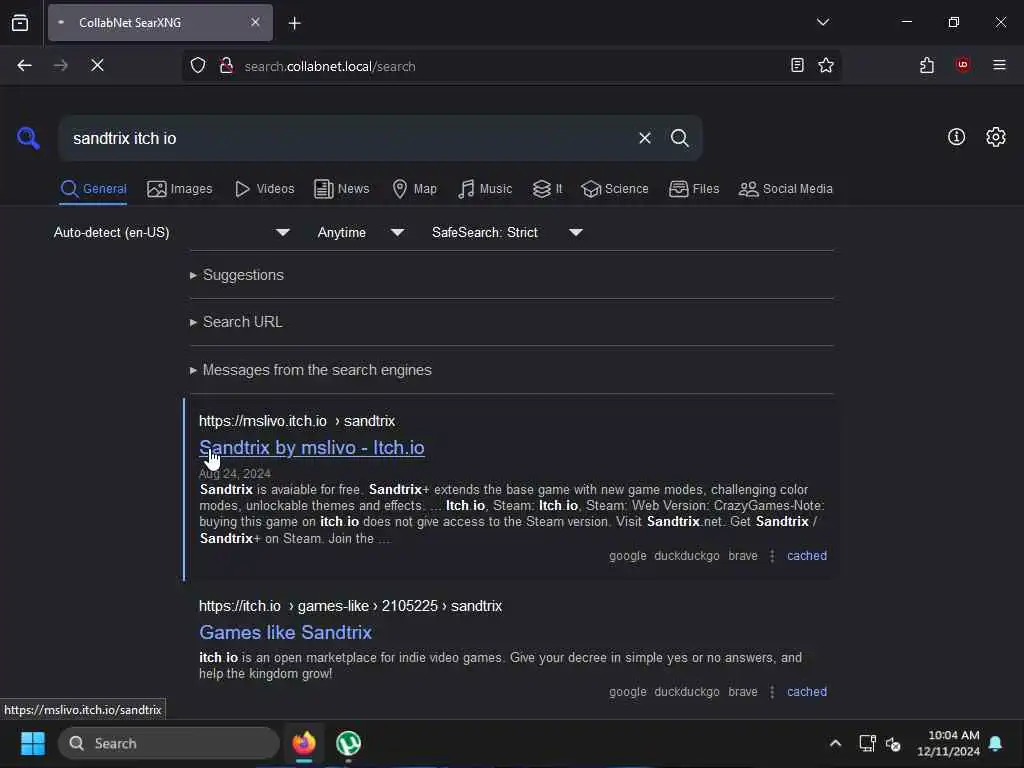Viewport: 1024px width, 768px height.
Task: Open the Anytime time range dropdown
Action: 361,232
